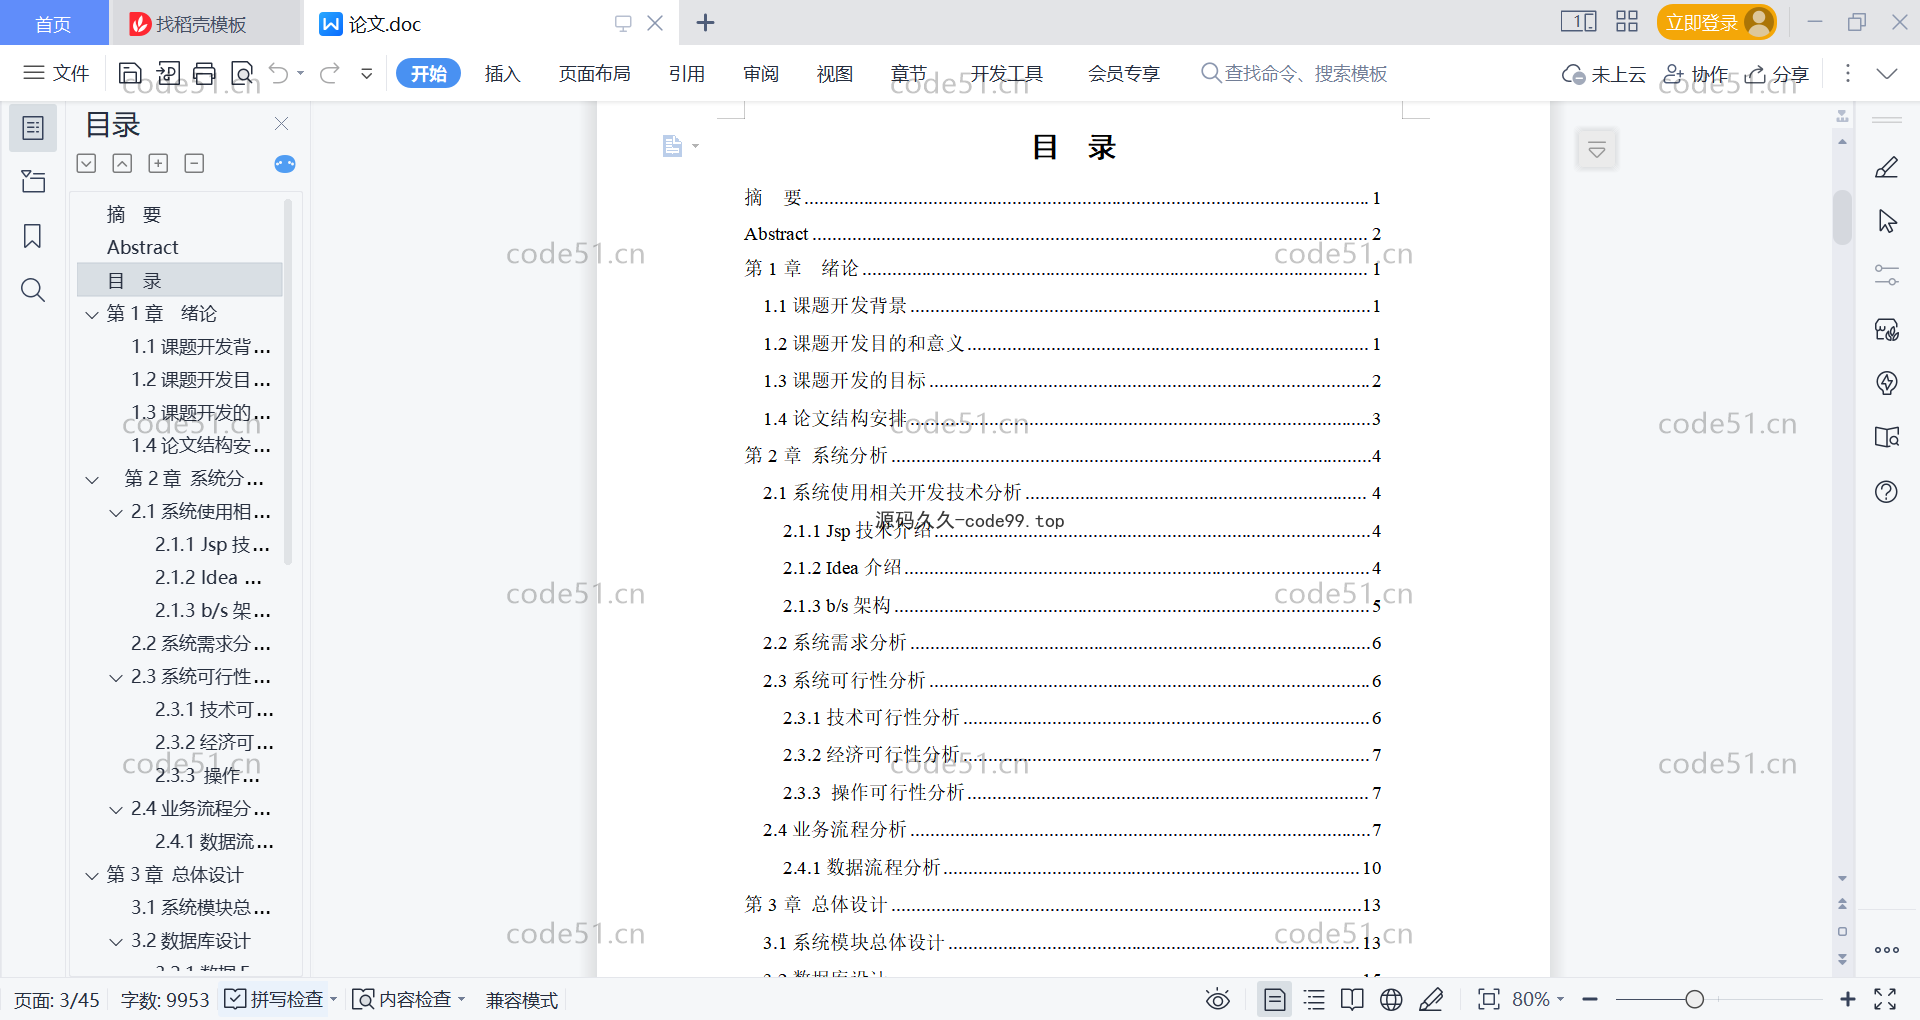Collapse 2.4 业务流程分 subtree
This screenshot has width=1920, height=1020.
click(116, 809)
